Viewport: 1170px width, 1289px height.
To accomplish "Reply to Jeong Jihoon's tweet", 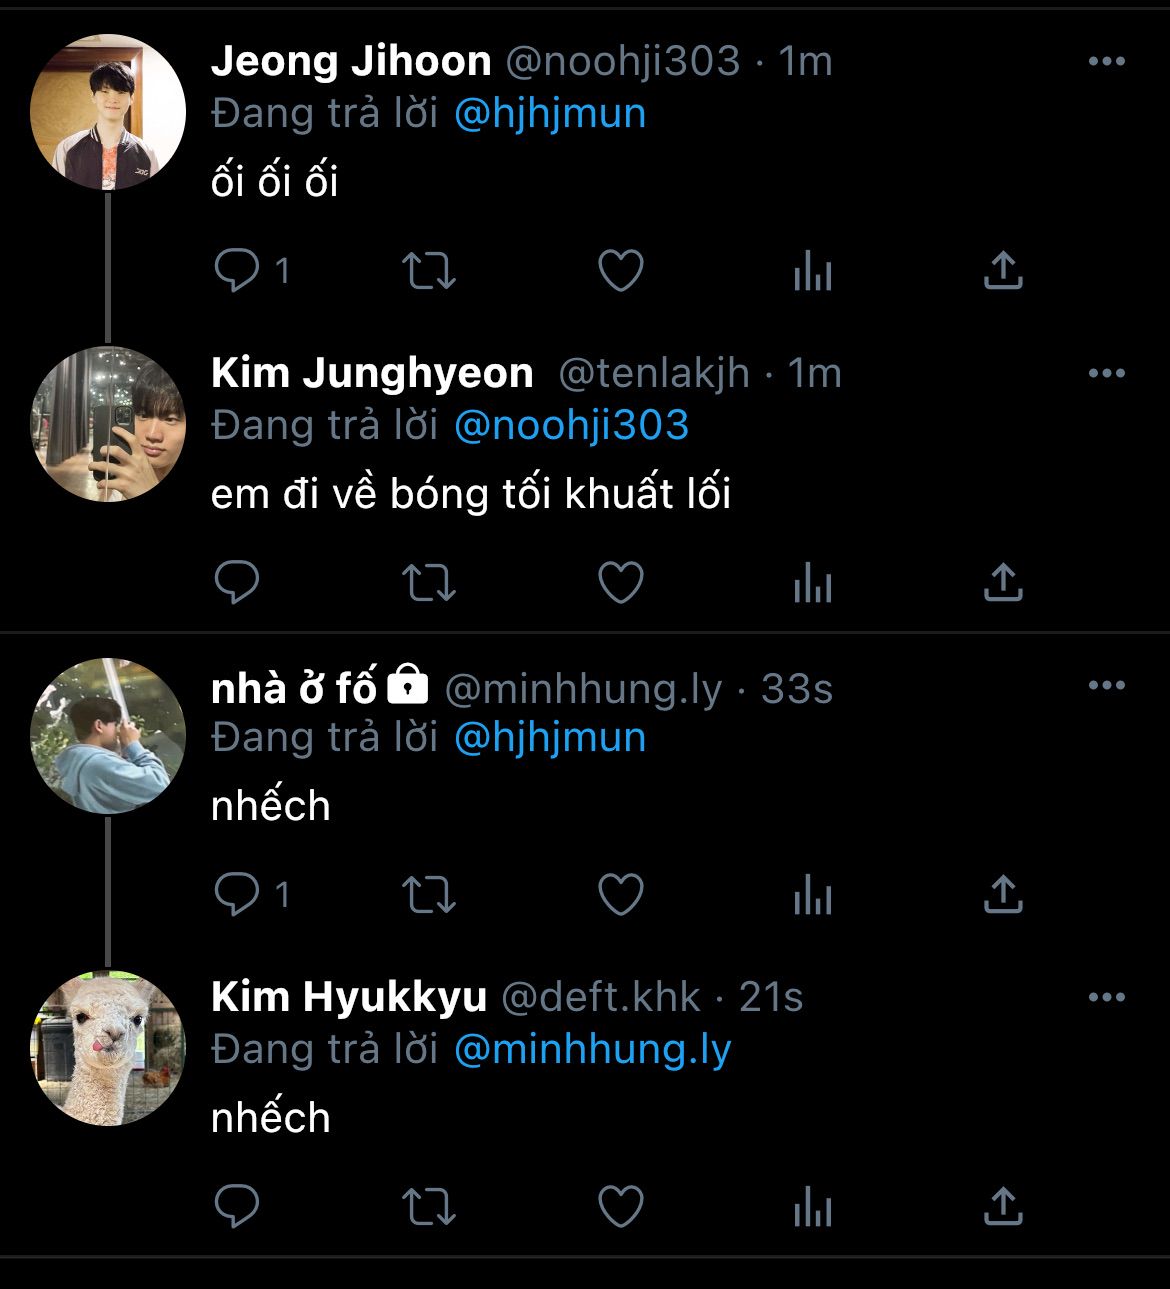I will point(237,271).
